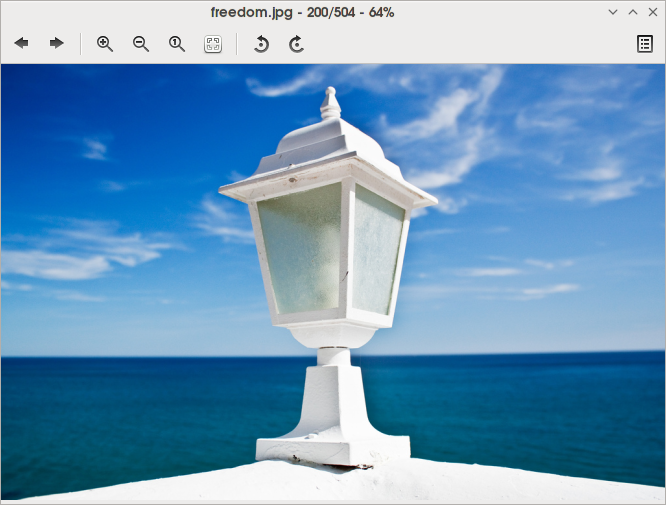Rotate the image clockwise

tap(296, 44)
